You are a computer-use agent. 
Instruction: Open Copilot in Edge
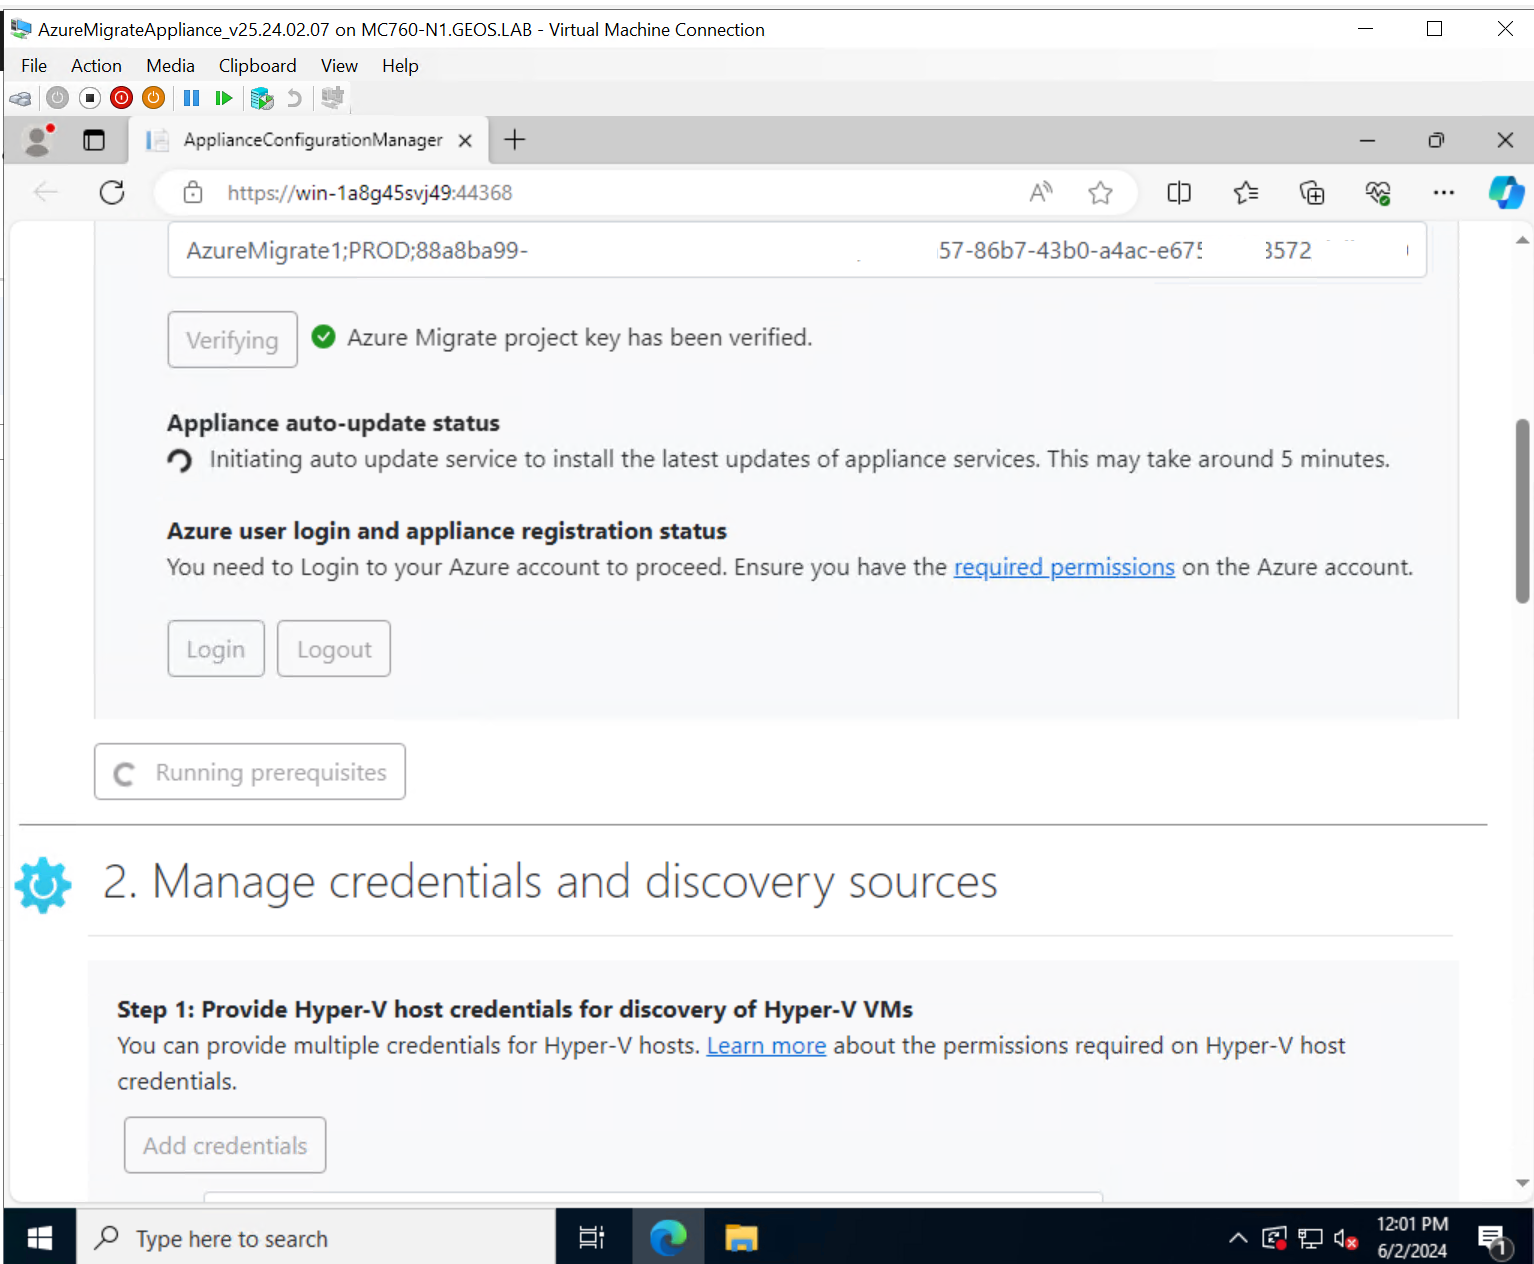click(1507, 192)
